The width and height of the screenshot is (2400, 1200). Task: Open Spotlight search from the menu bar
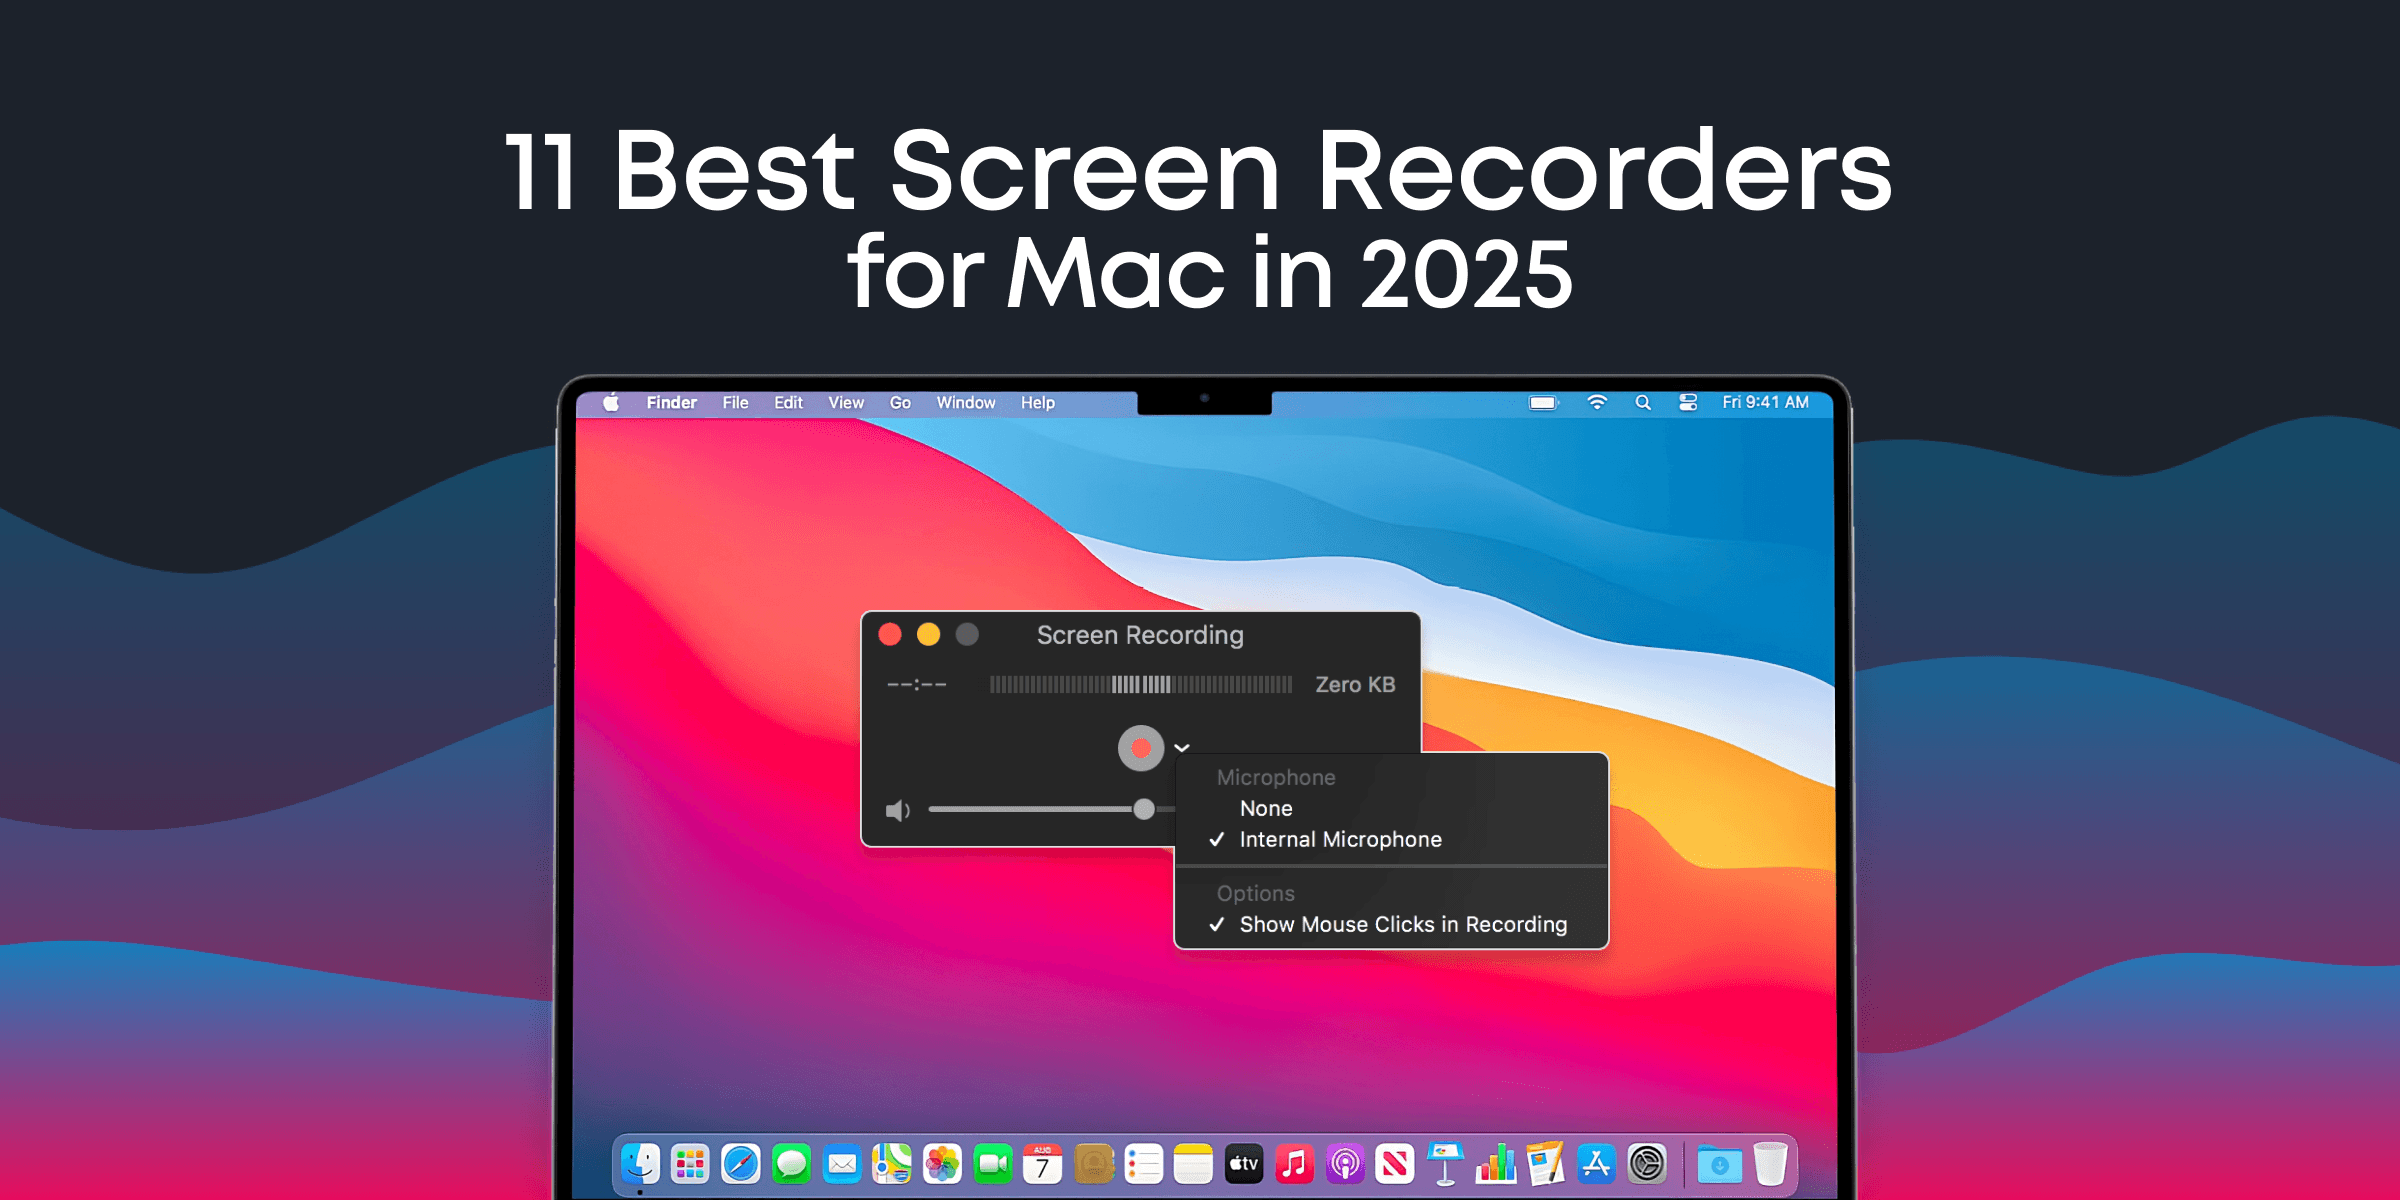click(x=1643, y=402)
